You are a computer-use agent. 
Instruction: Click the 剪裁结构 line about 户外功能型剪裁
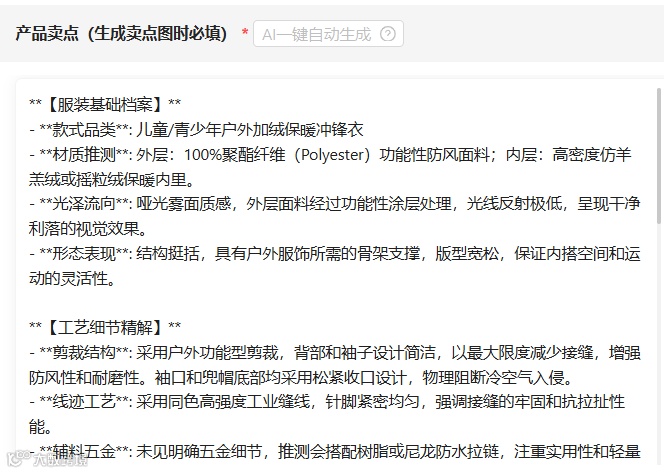[335, 352]
